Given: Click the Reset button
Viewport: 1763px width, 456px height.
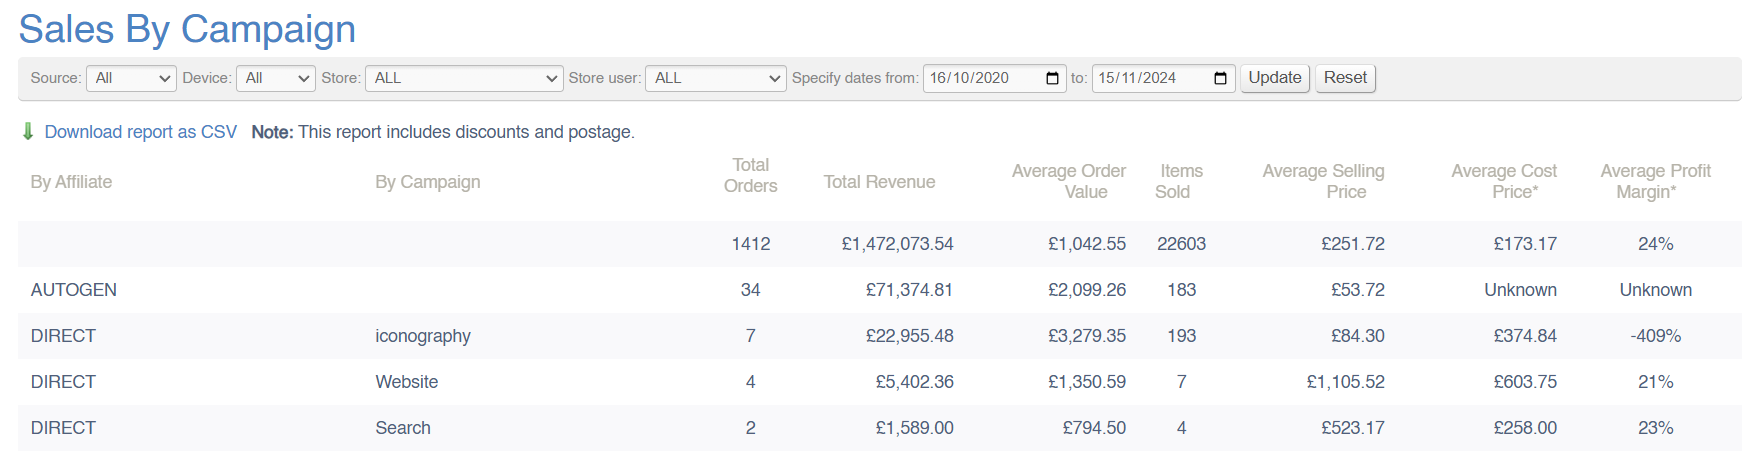Looking at the screenshot, I should coord(1345,78).
